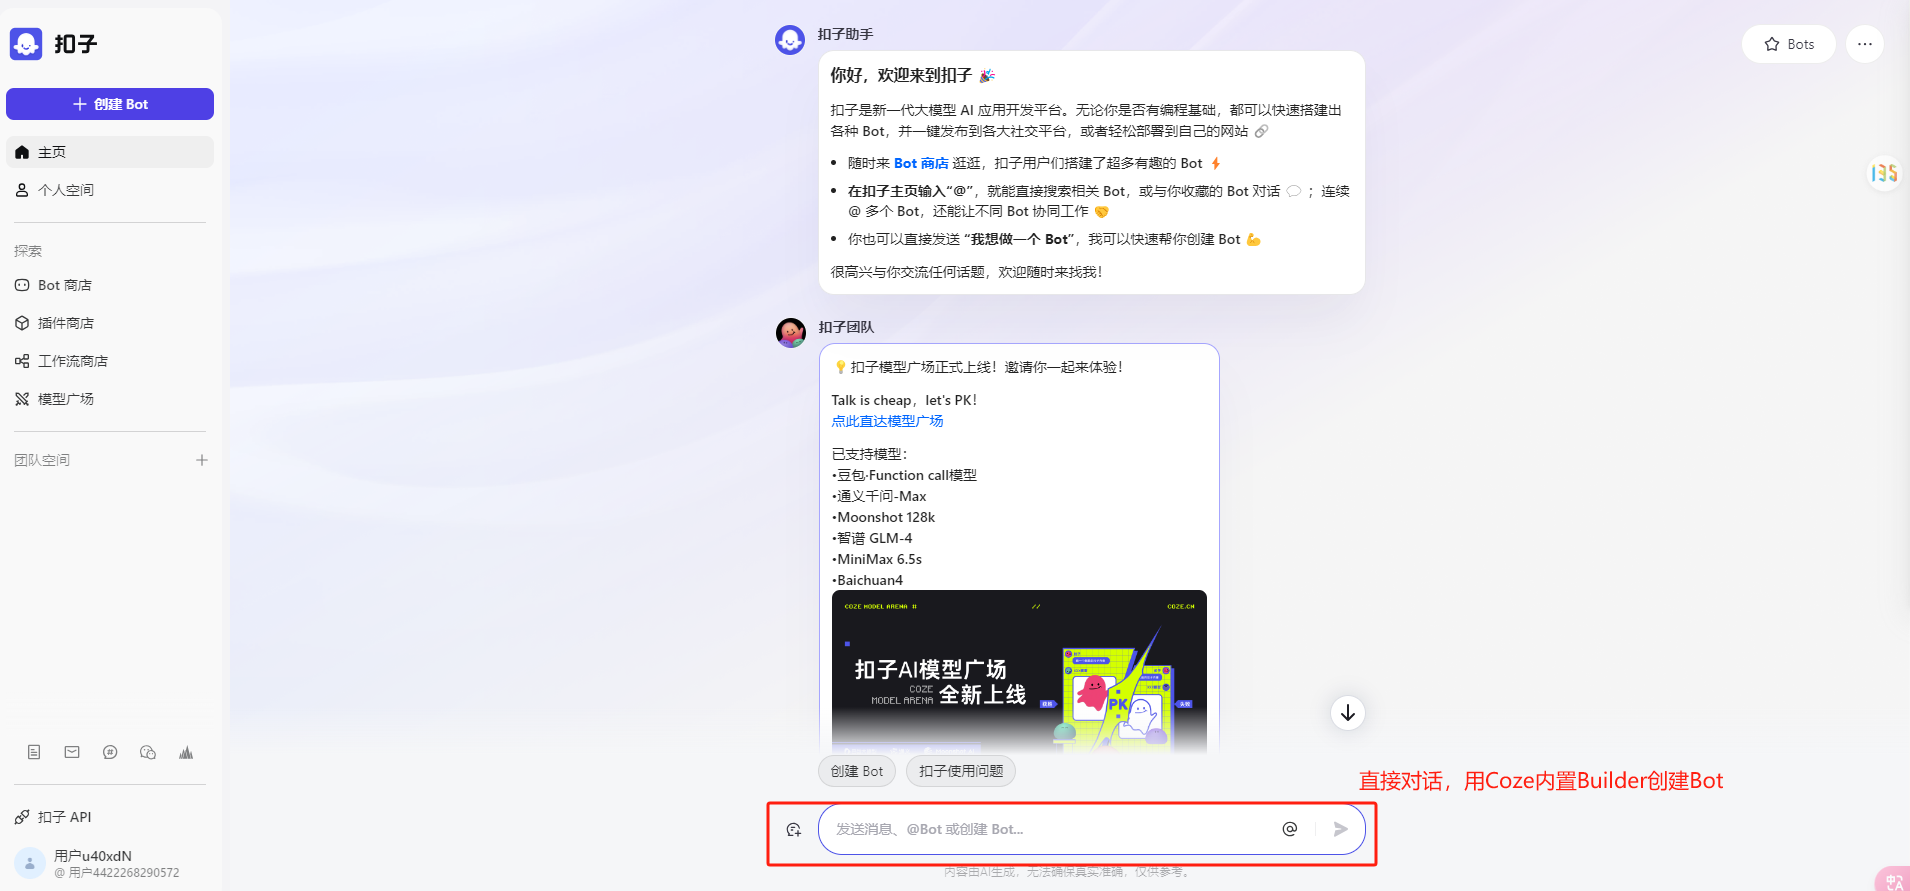The width and height of the screenshot is (1910, 891).
Task: Click the Volcano Engine mountain icon
Action: (186, 752)
